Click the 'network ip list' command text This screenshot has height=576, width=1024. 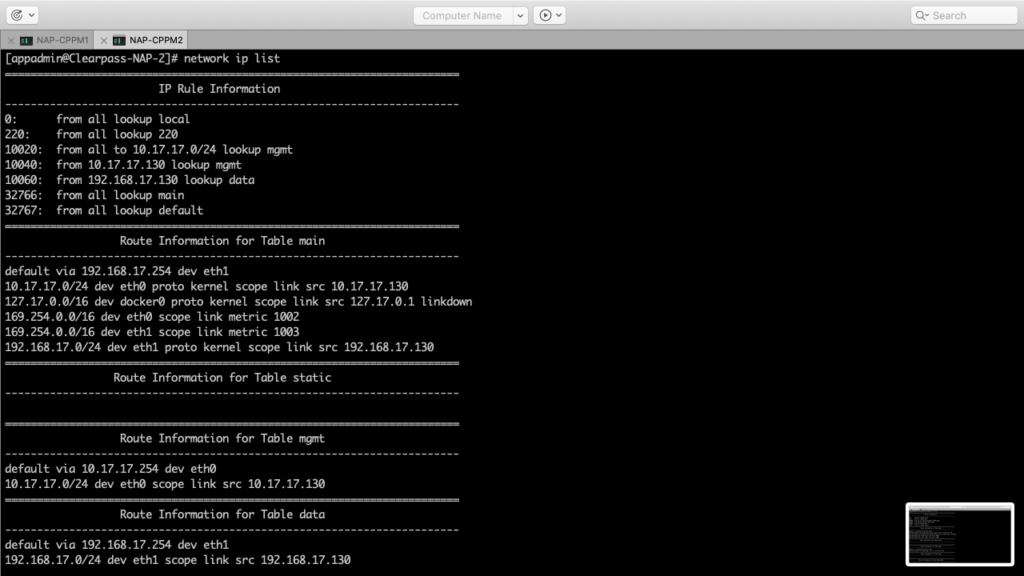232,59
